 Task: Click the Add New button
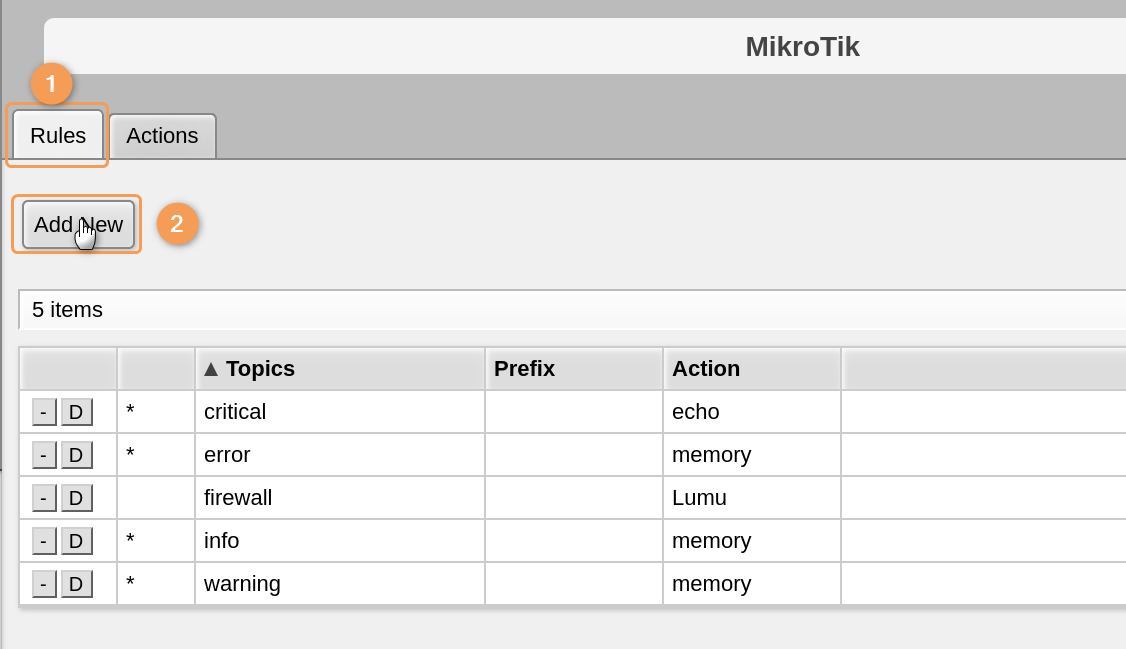78,225
